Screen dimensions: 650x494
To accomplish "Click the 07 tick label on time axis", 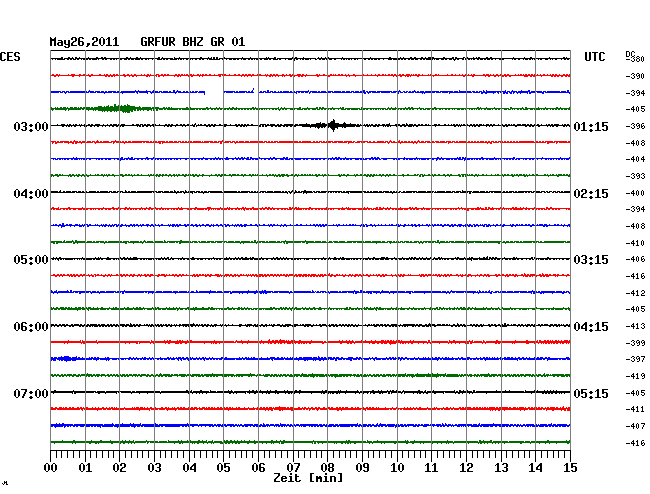I will click(x=293, y=468).
